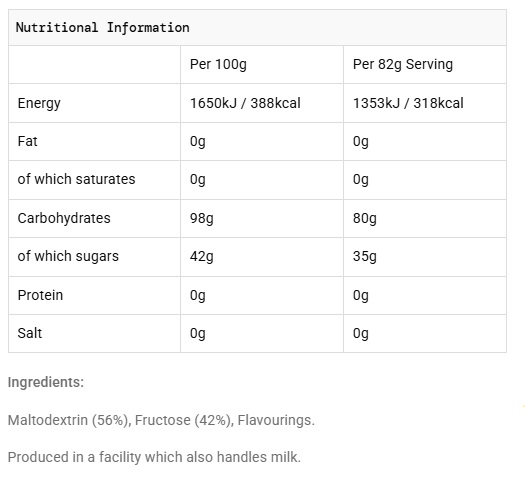Click the Fructose (42%) ingredient text
The width and height of the screenshot is (525, 481).
(184, 420)
